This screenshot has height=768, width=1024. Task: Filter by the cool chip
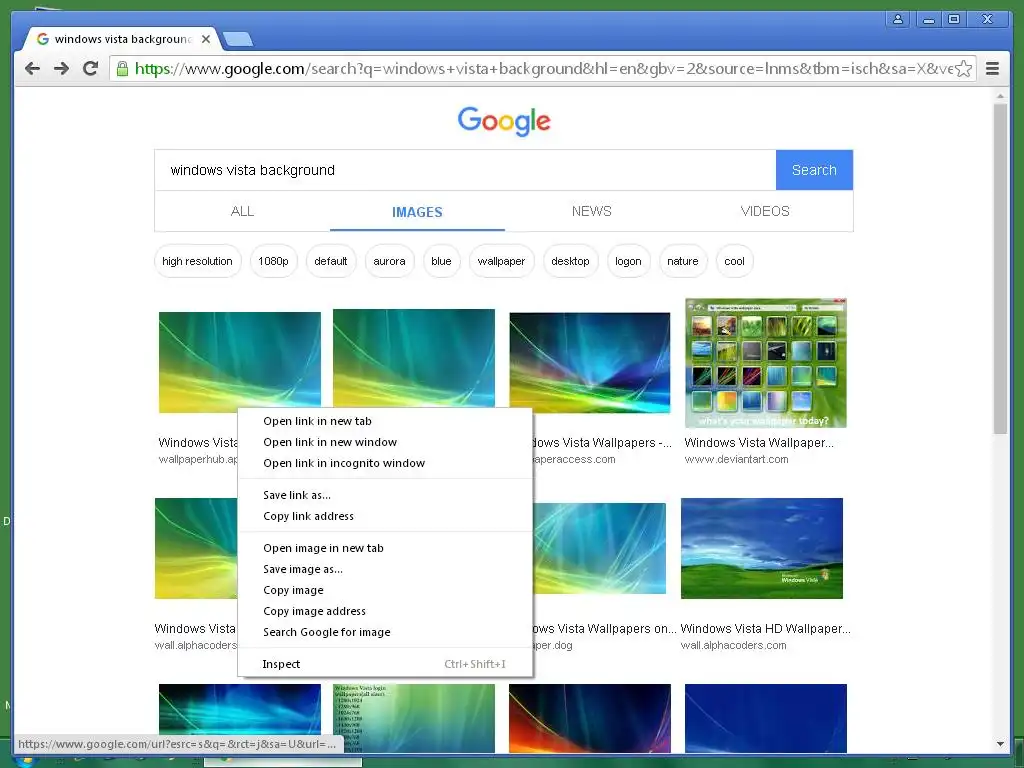point(734,261)
